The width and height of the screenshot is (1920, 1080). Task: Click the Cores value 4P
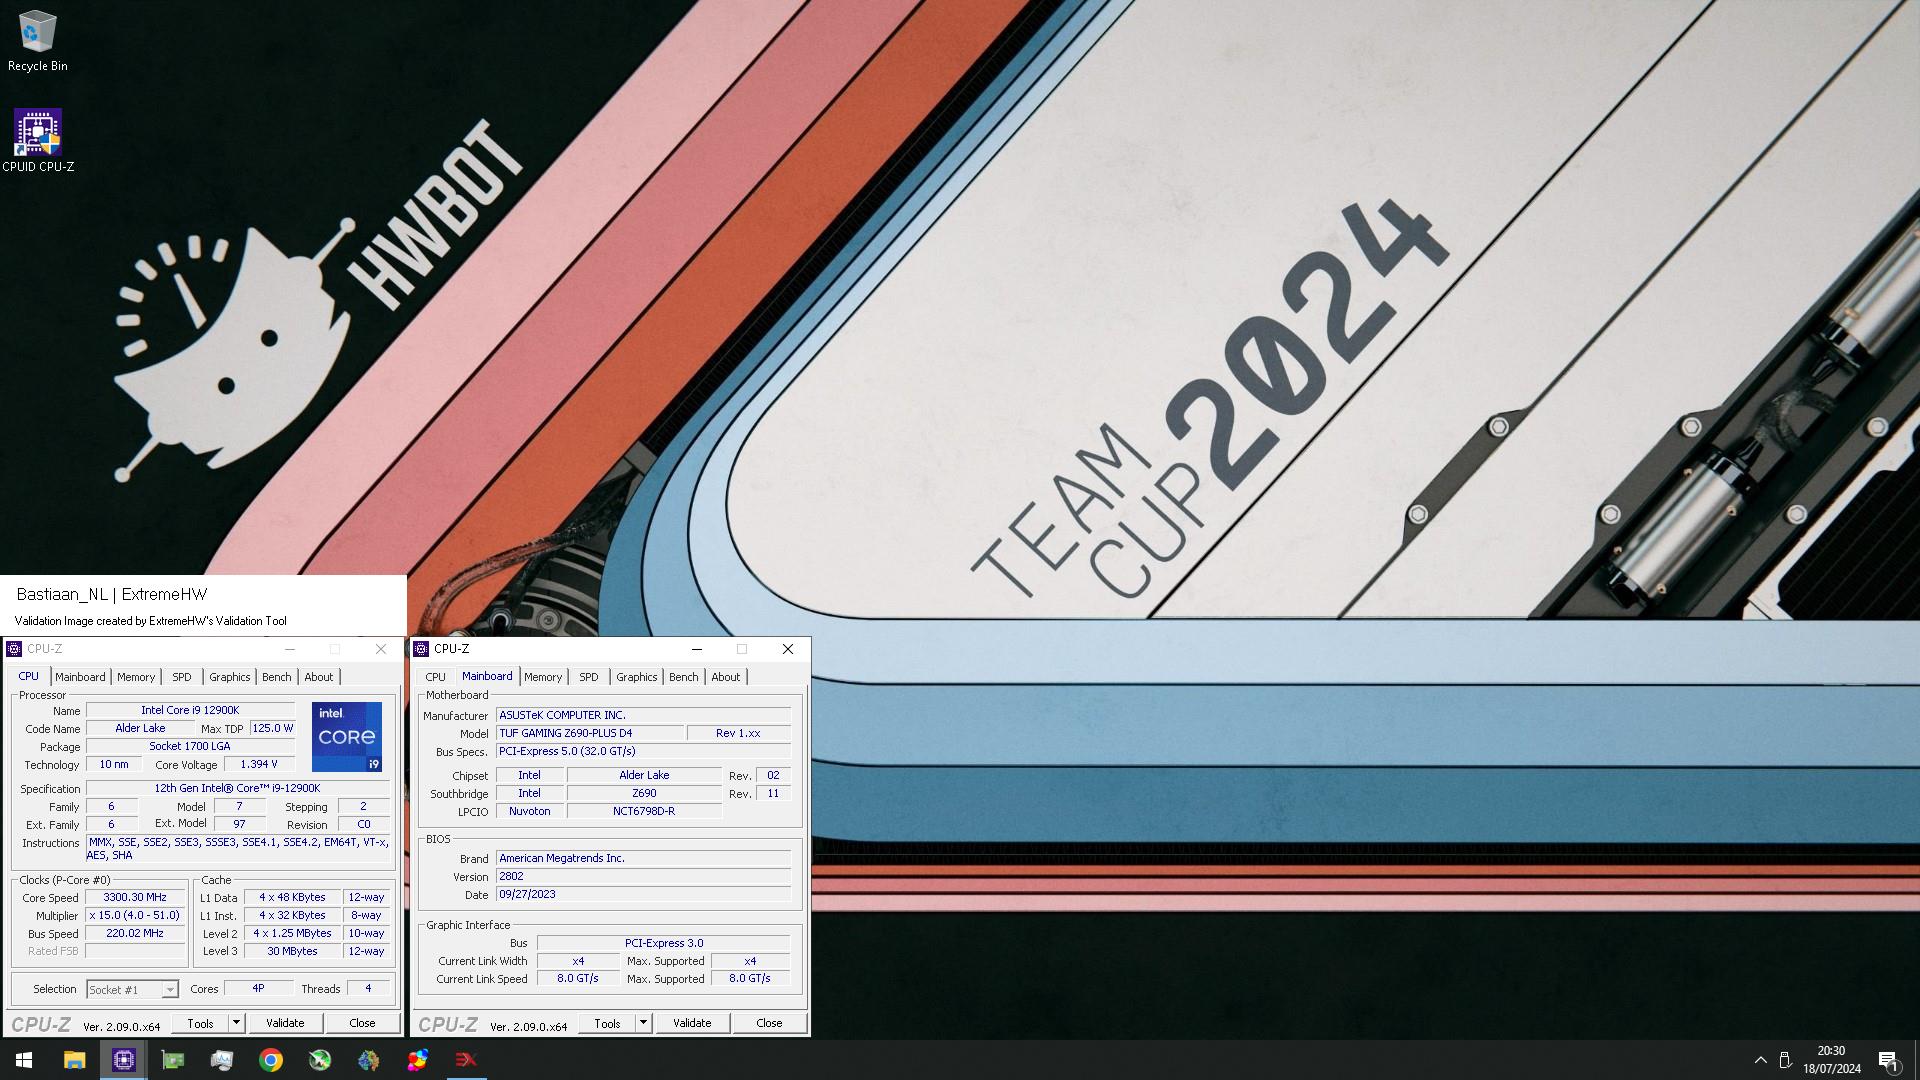258,989
